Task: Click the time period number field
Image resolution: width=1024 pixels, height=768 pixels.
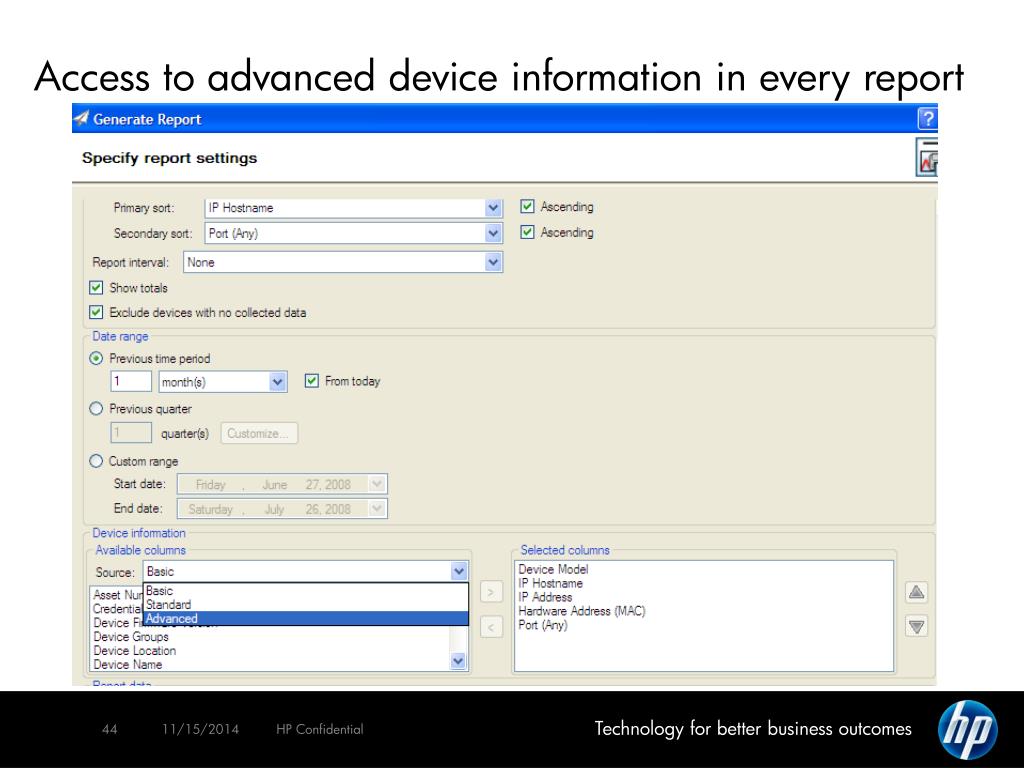Action: (x=131, y=381)
